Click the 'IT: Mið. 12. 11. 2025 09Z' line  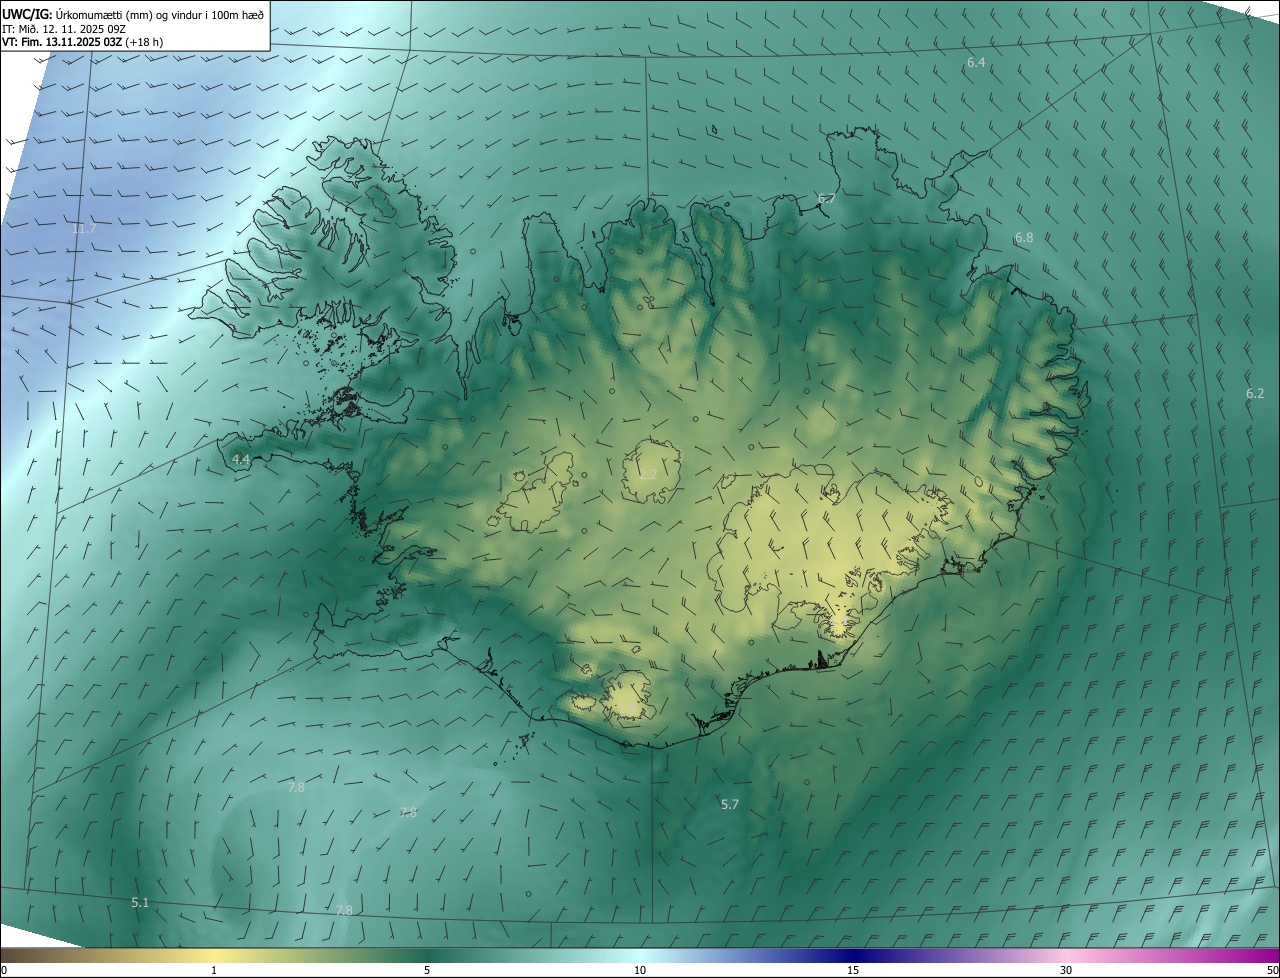point(66,29)
